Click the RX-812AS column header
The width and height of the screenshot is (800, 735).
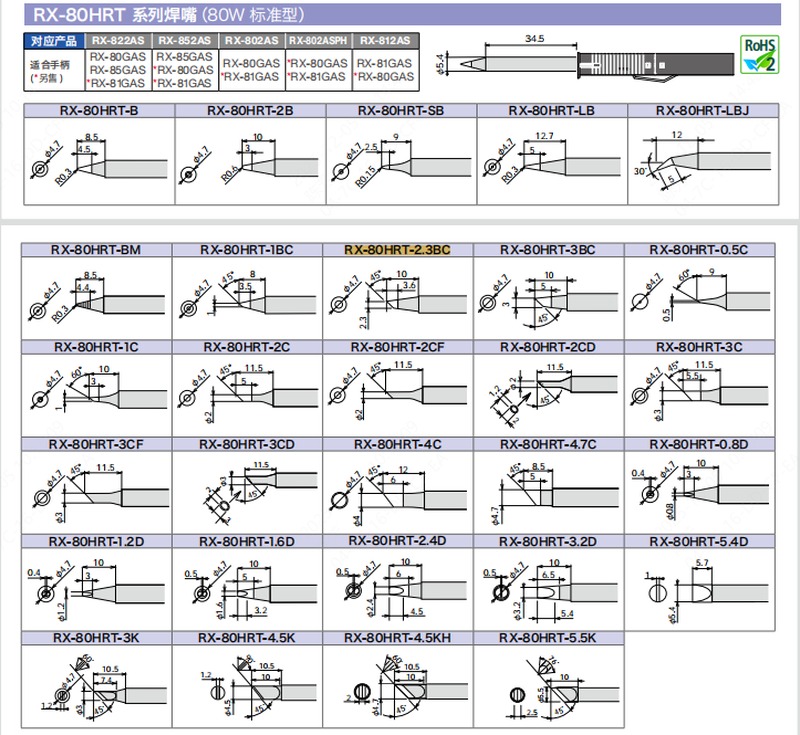[385, 41]
